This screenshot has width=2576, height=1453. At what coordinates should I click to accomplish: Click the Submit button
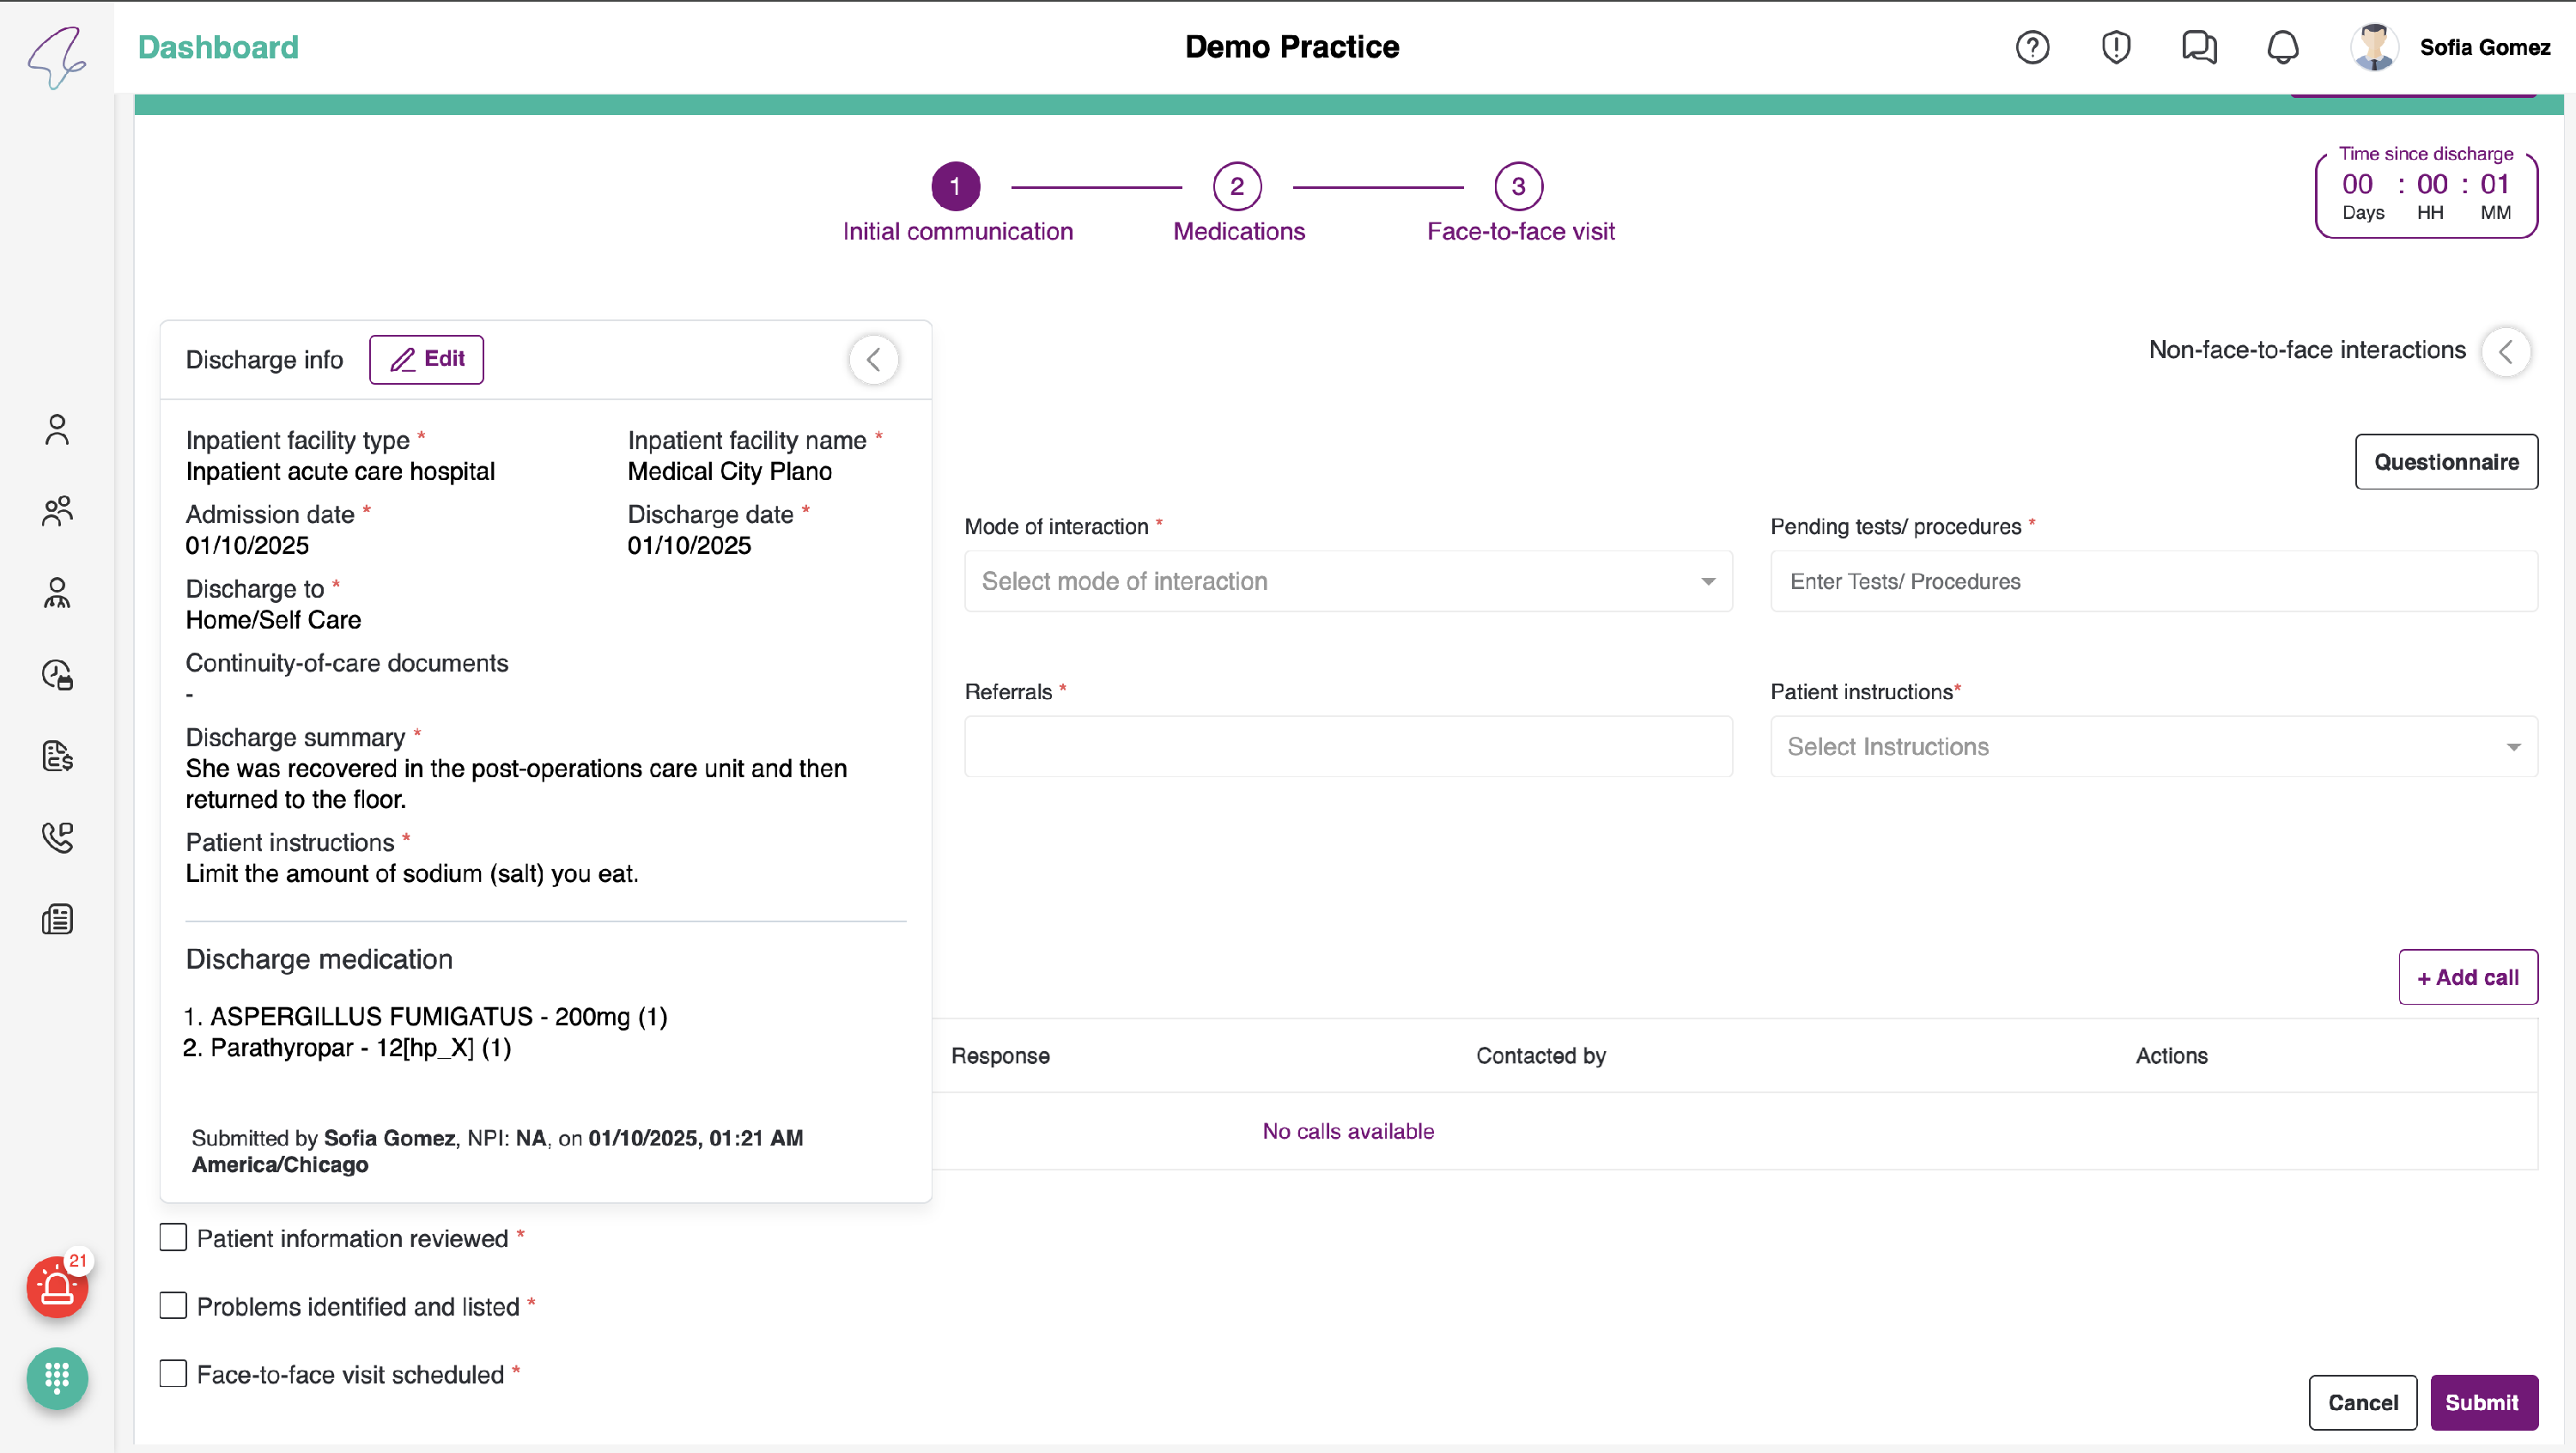(x=2482, y=1402)
